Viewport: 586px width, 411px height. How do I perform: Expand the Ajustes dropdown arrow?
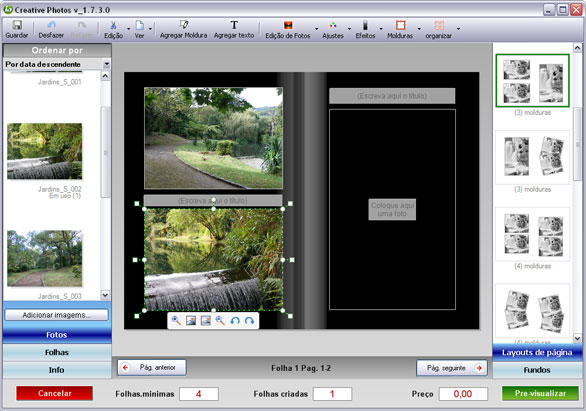(x=349, y=28)
